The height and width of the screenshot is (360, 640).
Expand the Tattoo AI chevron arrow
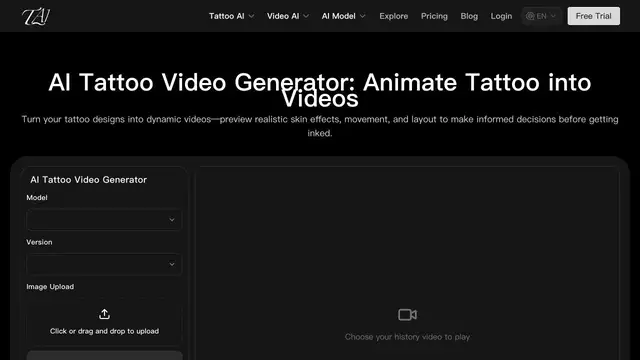251,16
